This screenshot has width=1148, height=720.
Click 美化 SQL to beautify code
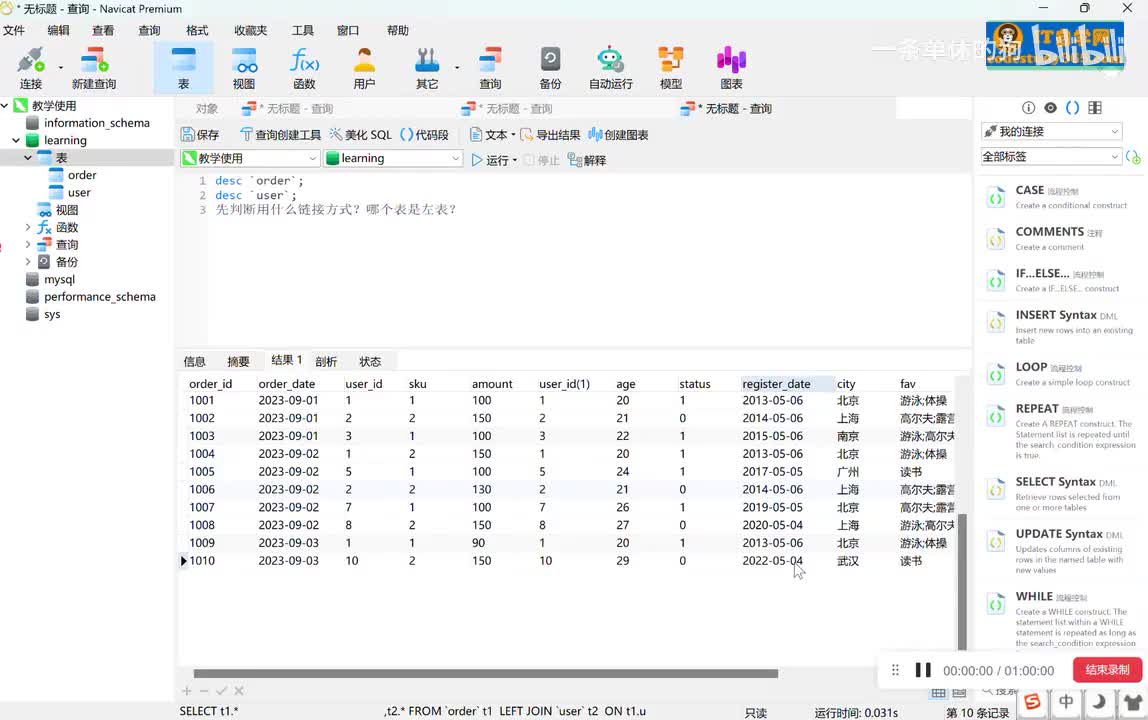(361, 135)
